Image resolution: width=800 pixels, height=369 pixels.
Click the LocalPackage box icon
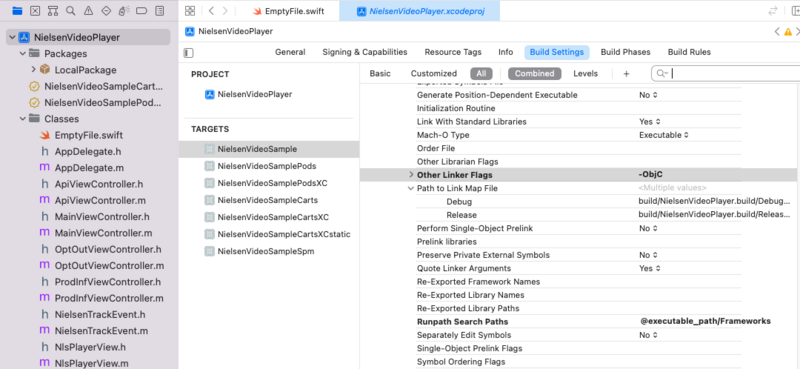pos(44,70)
